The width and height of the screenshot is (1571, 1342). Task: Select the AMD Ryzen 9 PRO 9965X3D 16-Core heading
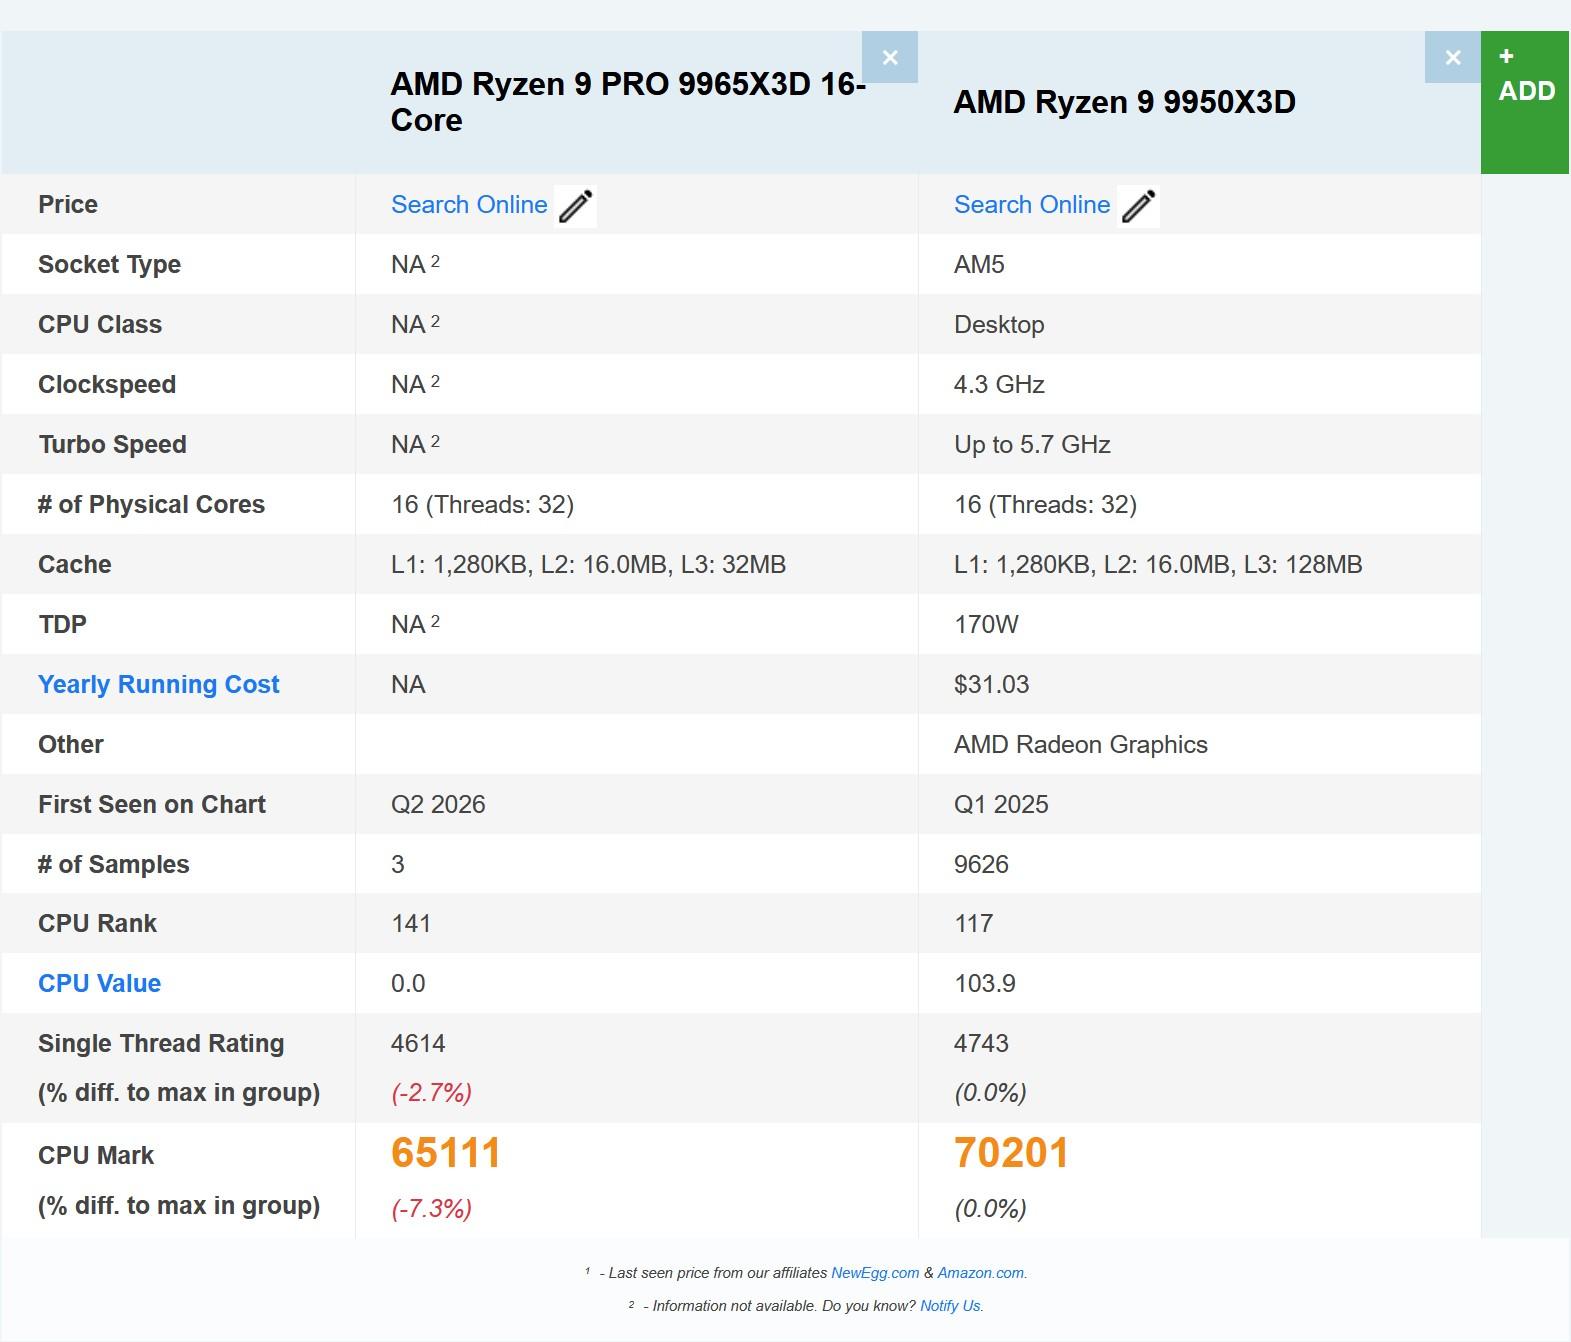628,102
